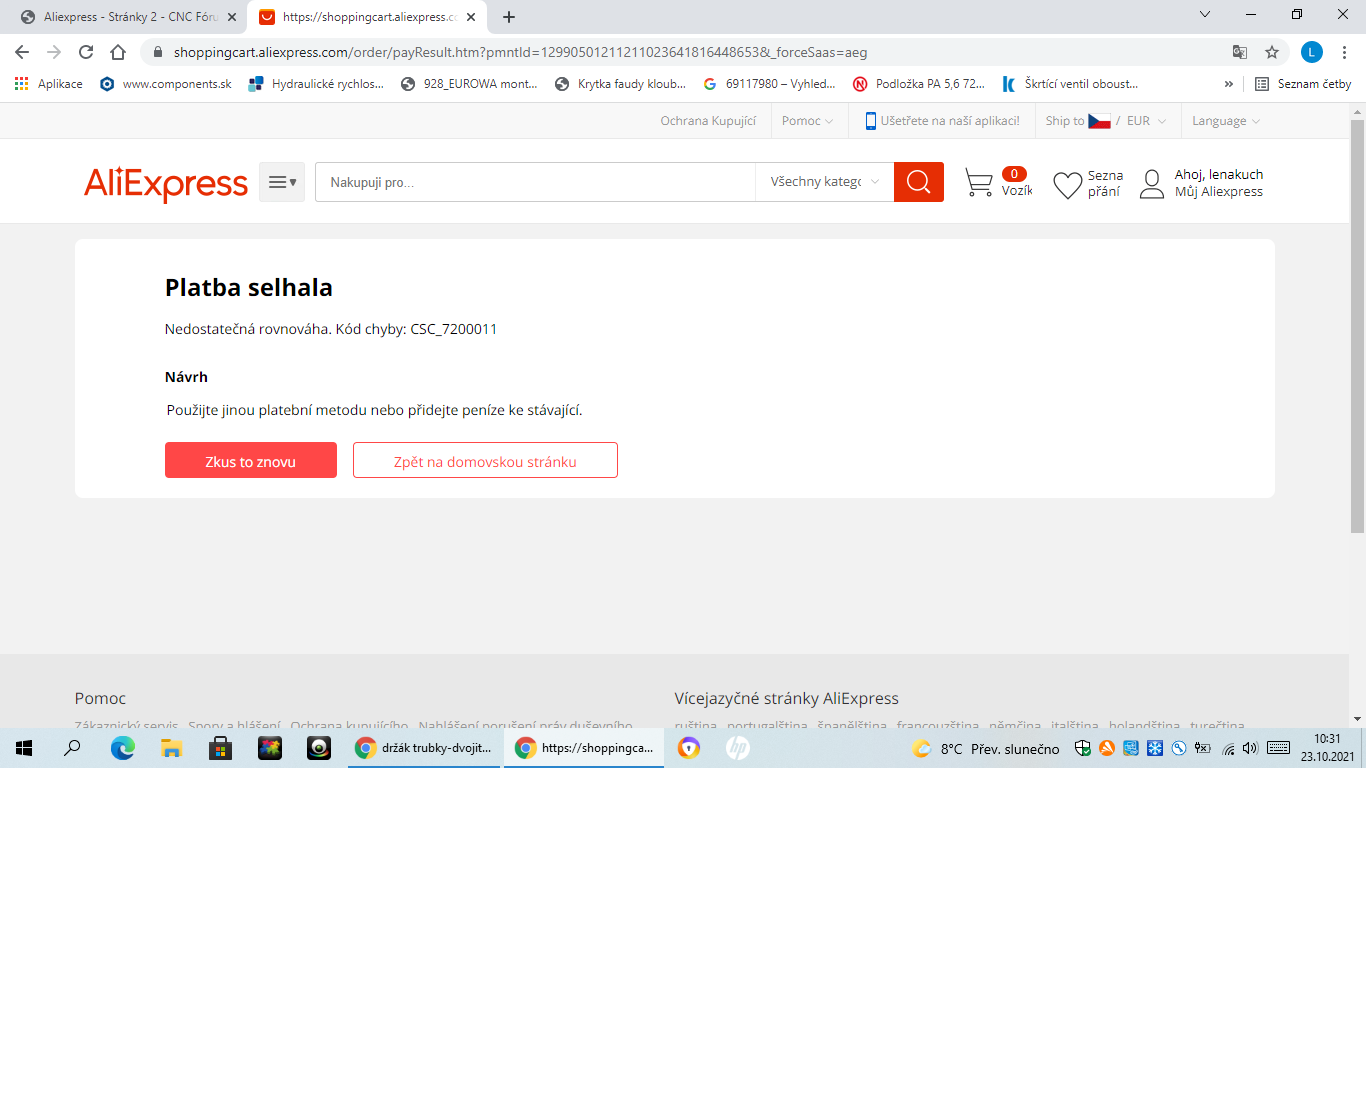Click the Google Translate icon in address bar

coord(1240,52)
